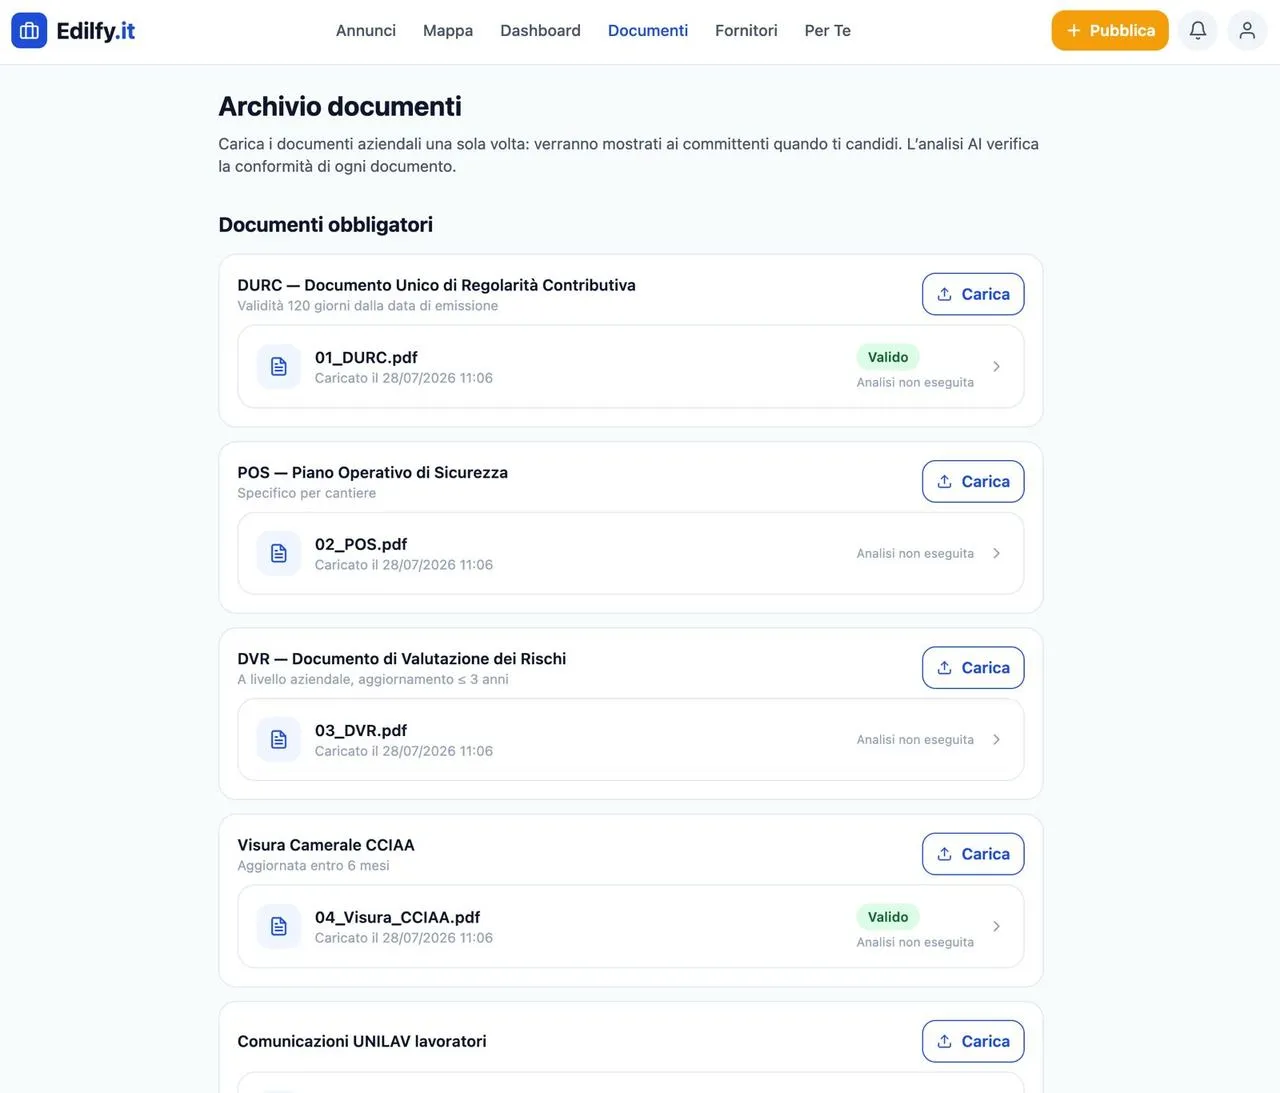
Task: Click the file icon next to 04_Visura_CCIAA.pdf
Action: [x=279, y=926]
